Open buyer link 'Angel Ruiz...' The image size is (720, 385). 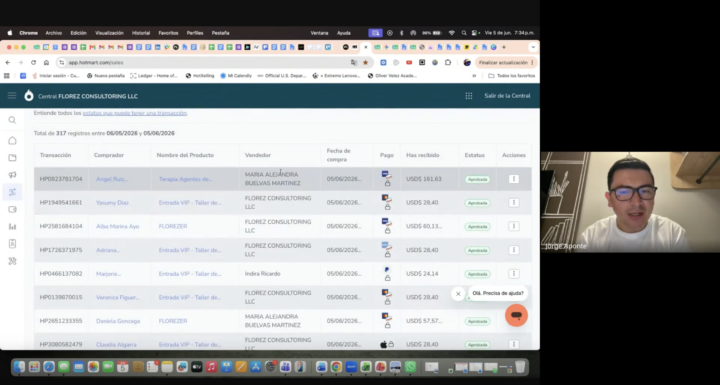click(112, 179)
